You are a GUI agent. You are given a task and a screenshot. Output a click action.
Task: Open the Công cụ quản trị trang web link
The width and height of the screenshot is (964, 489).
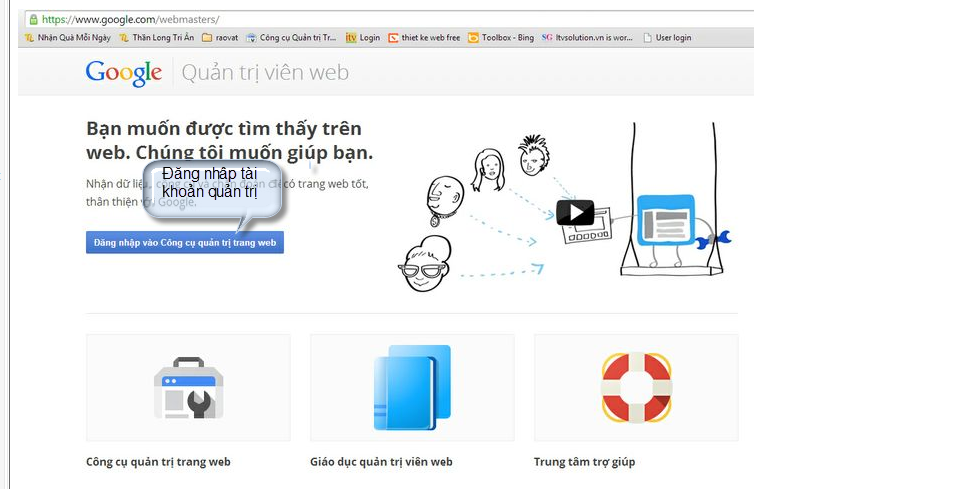point(158,462)
